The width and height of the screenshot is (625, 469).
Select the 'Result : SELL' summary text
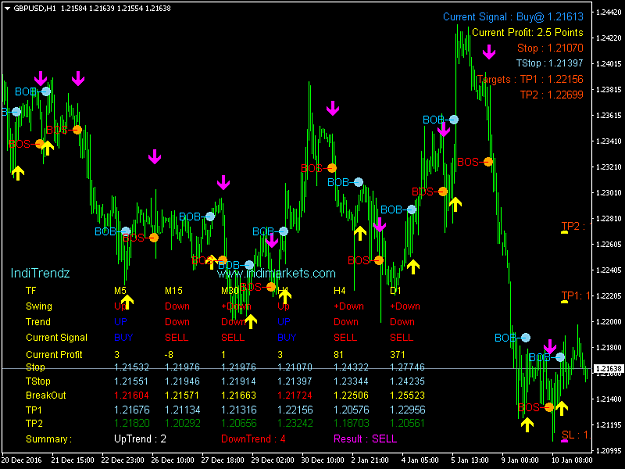point(365,439)
